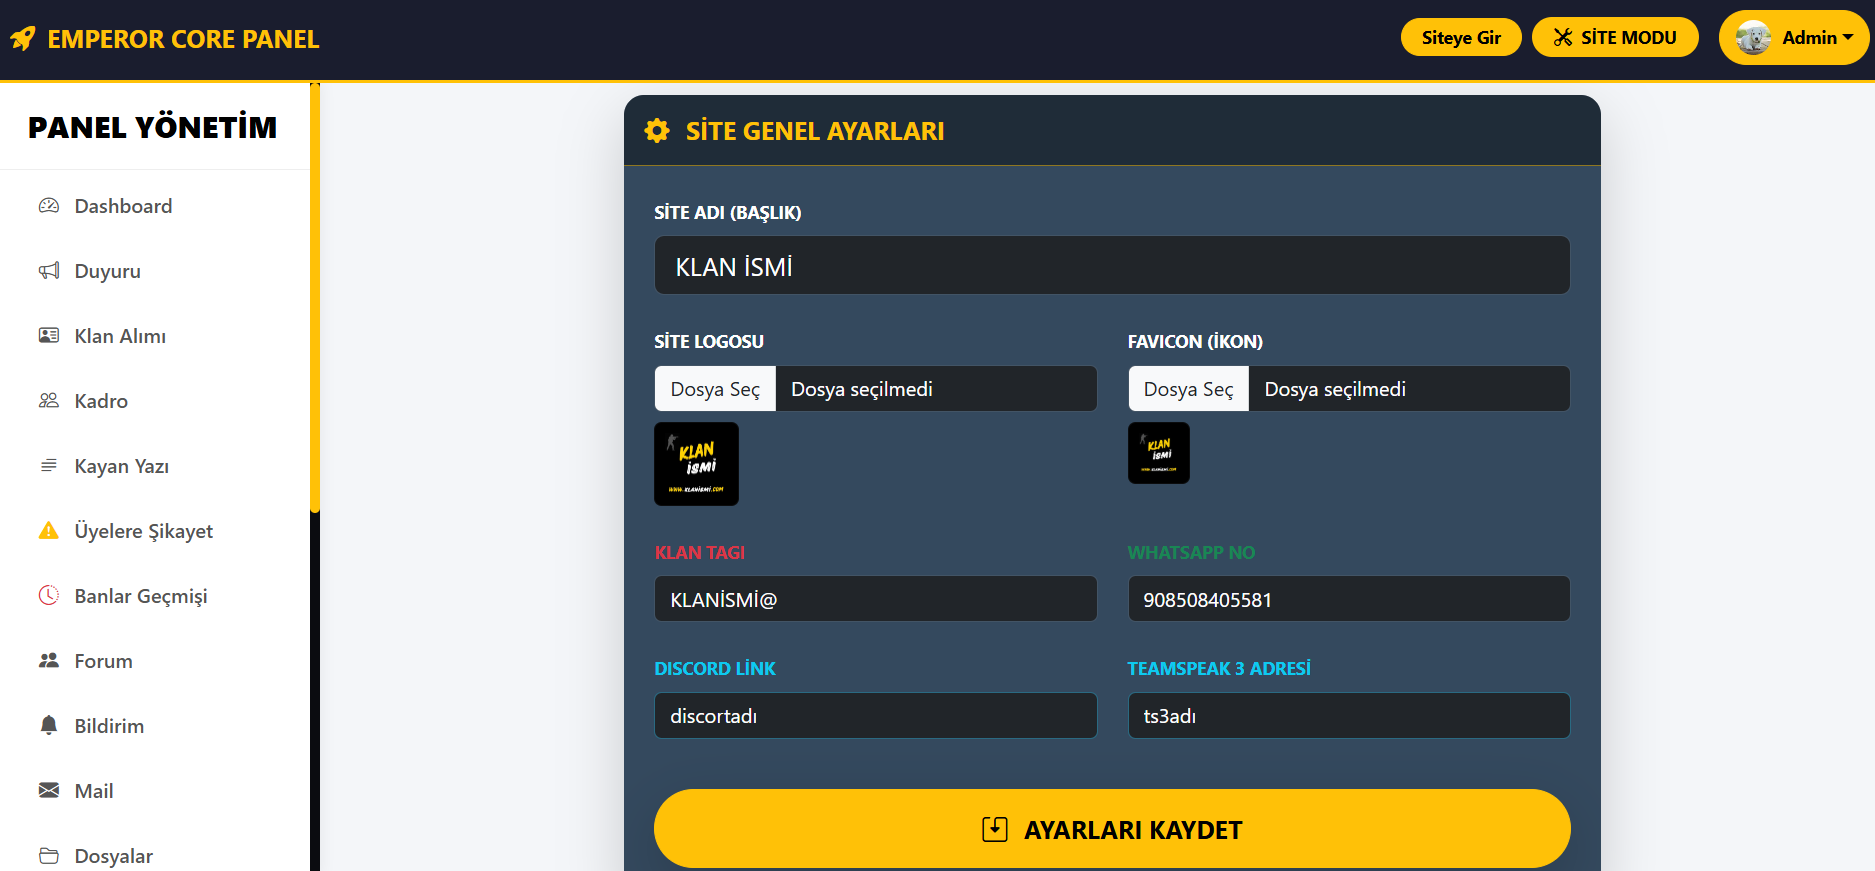Click 'Dosya seçilmedi' text under Site Logosu
This screenshot has width=1875, height=871.
coord(862,389)
